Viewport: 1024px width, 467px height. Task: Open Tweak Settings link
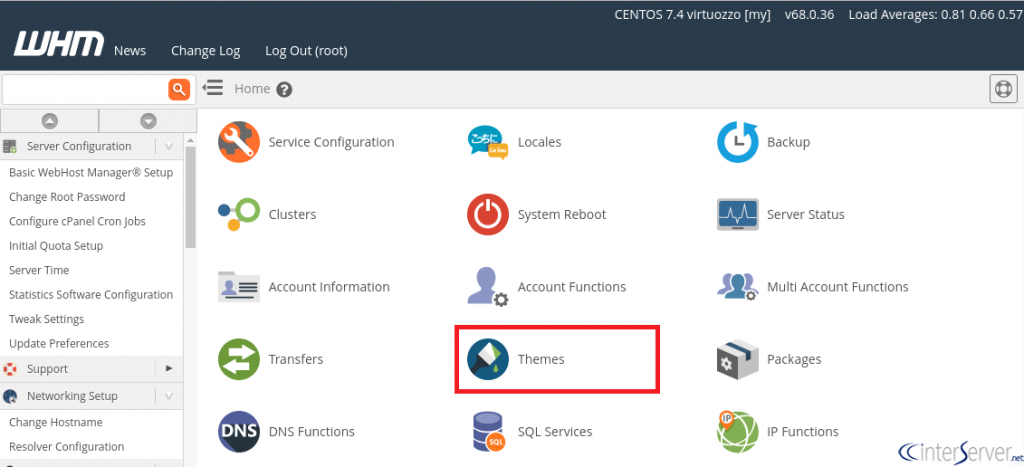coord(46,319)
